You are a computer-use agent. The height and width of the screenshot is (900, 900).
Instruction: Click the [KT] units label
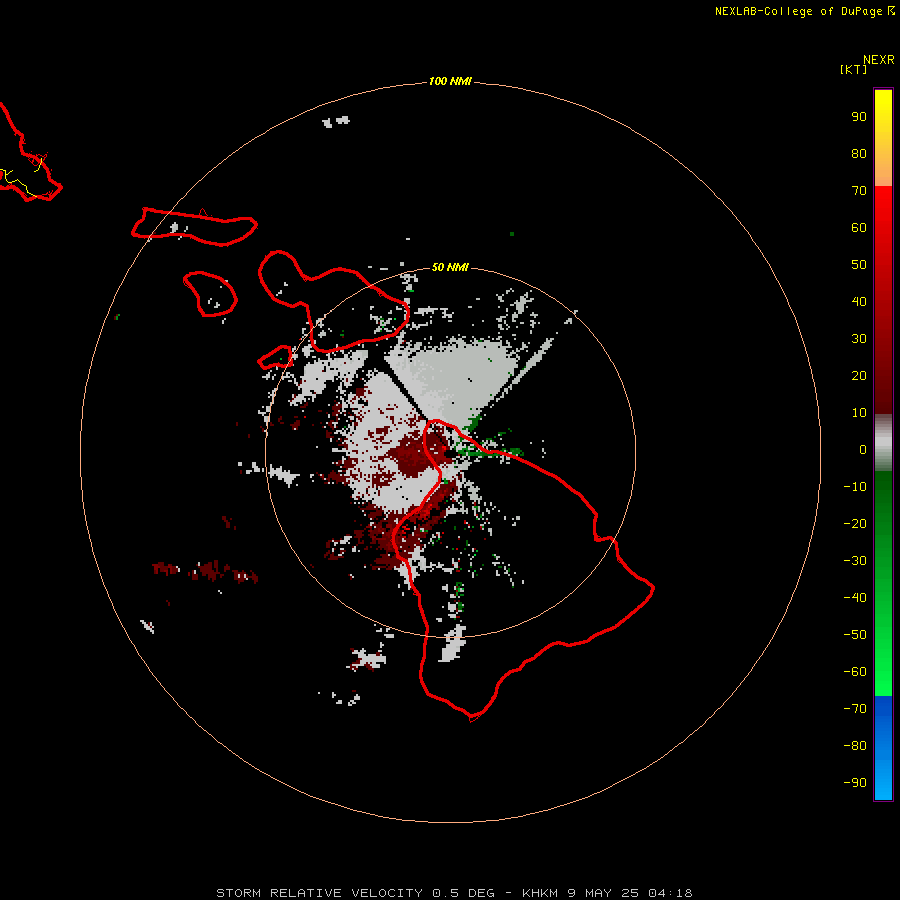853,69
